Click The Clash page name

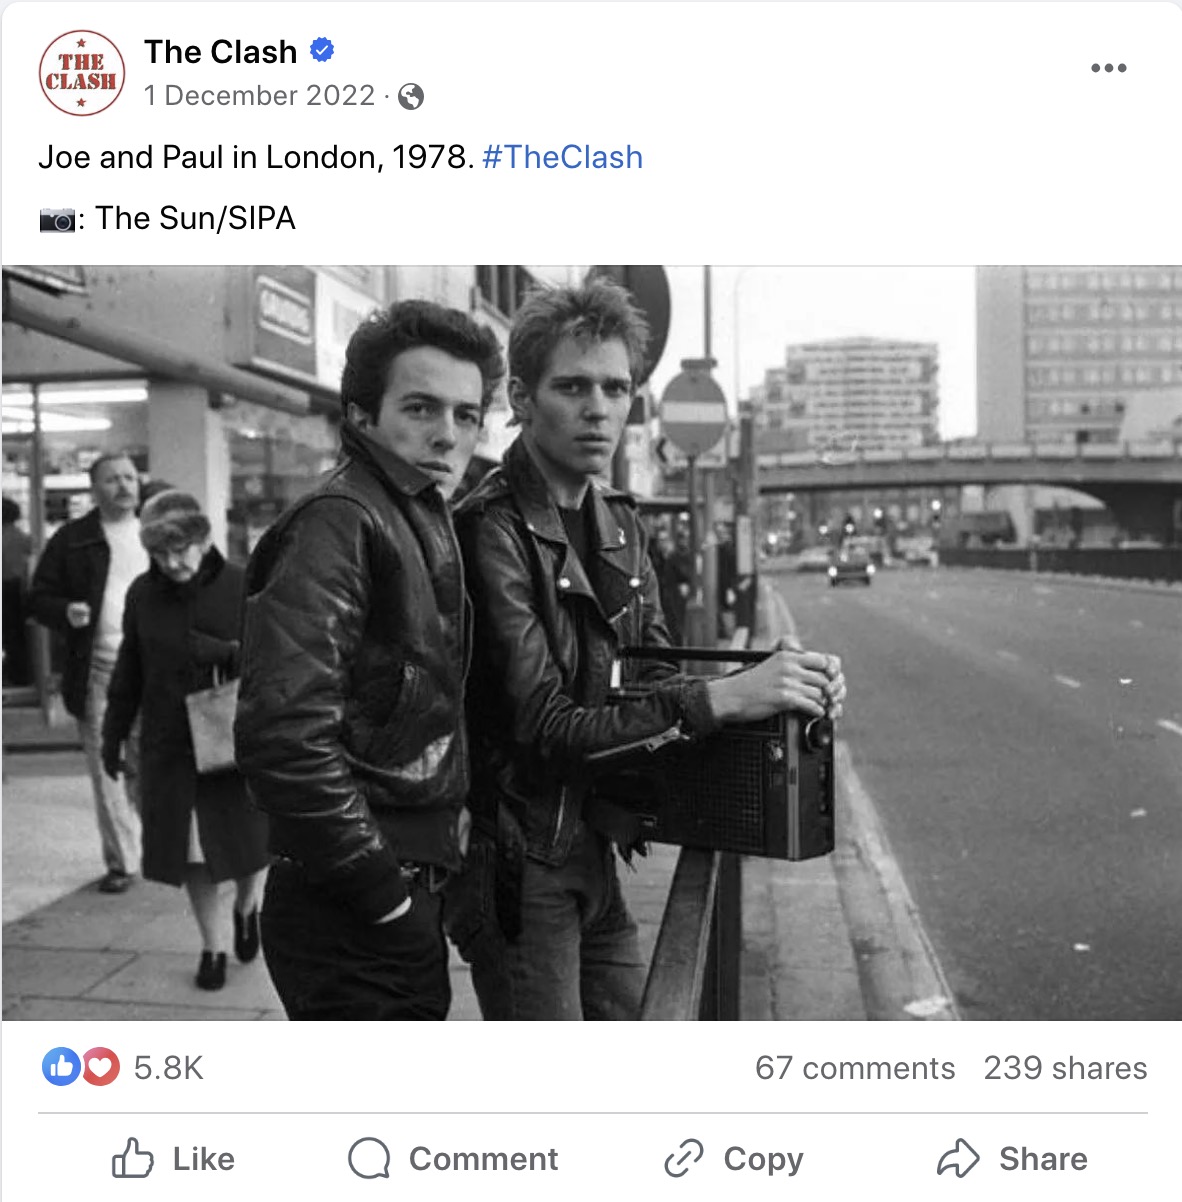coord(220,51)
